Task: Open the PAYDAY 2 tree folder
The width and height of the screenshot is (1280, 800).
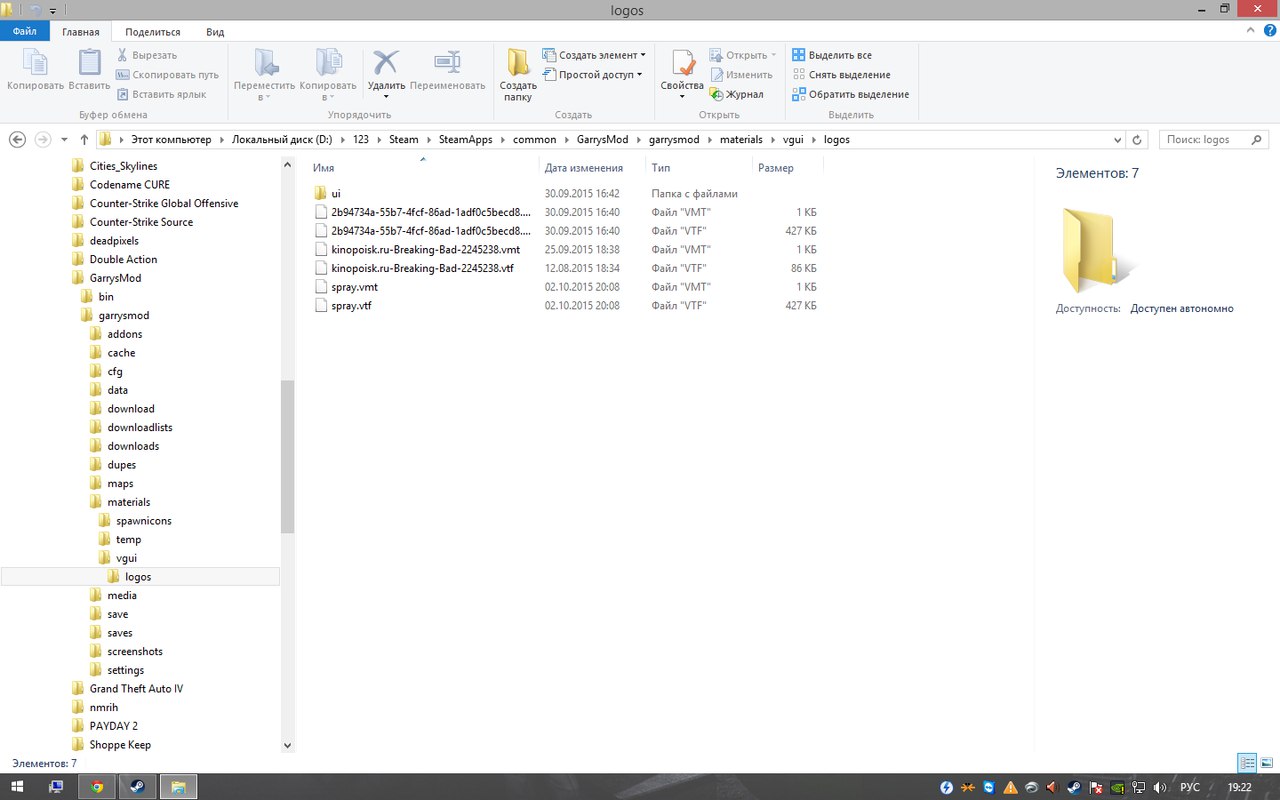Action: [x=114, y=726]
